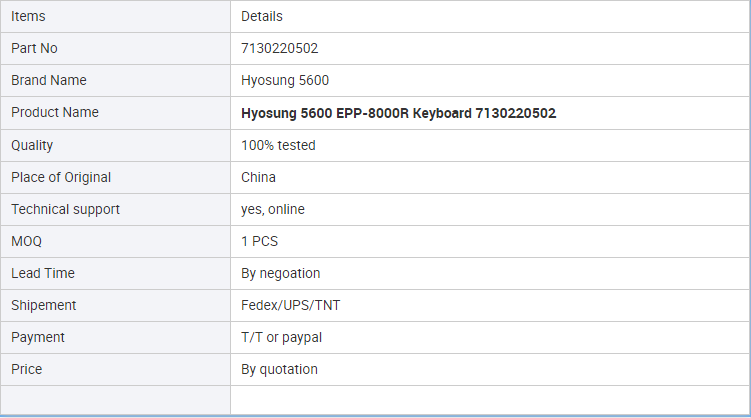The image size is (751, 418).
Task: Click the 'Items' header cell
Action: [x=28, y=16]
